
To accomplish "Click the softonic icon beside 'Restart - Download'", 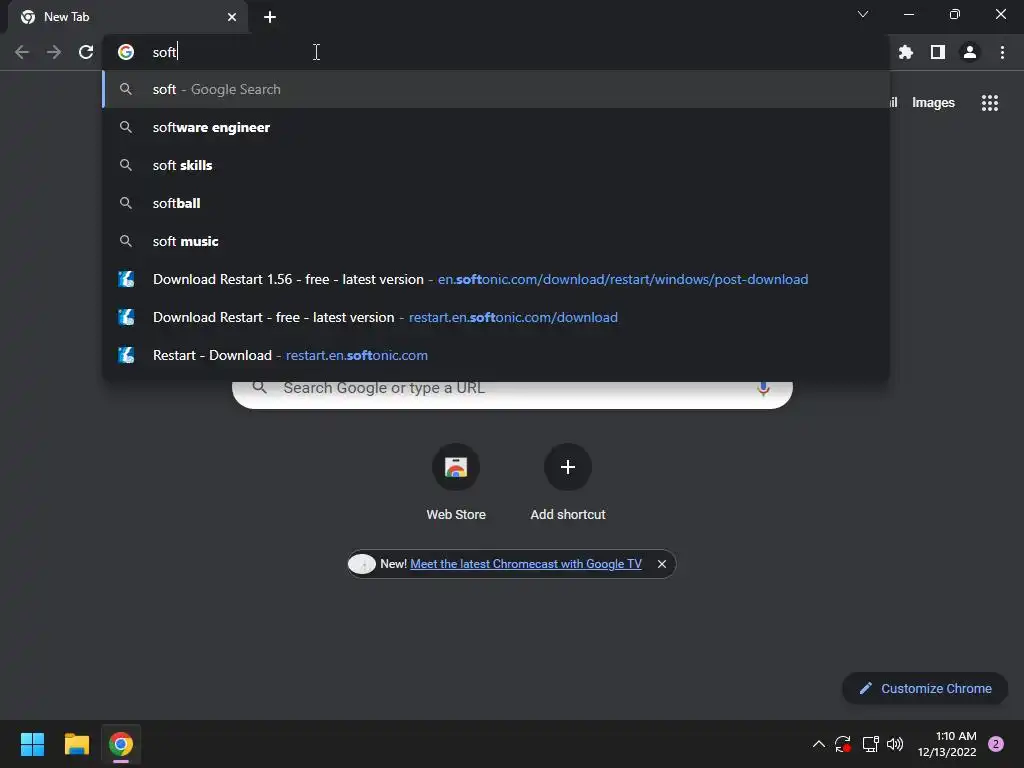I will pyautogui.click(x=126, y=355).
